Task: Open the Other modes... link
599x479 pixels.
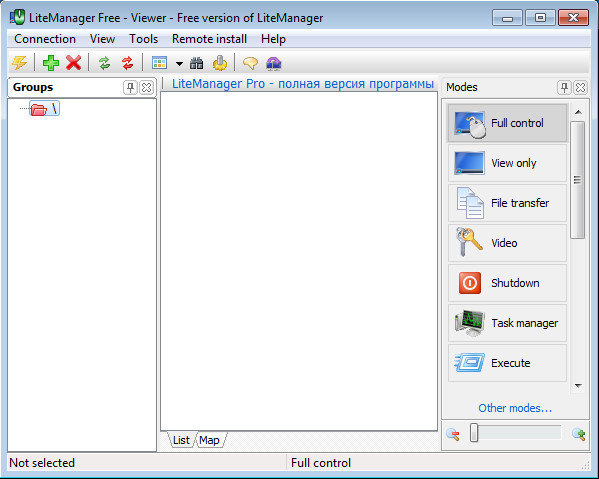Action: click(515, 408)
